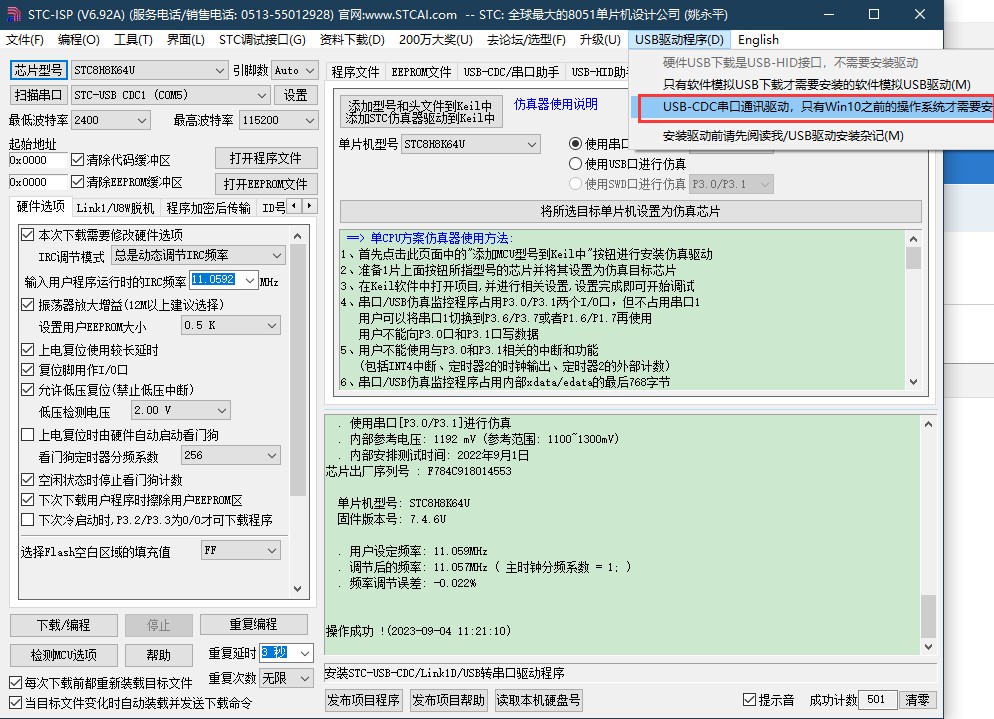
Task: Click 发布项目程序 button
Action: pos(363,700)
